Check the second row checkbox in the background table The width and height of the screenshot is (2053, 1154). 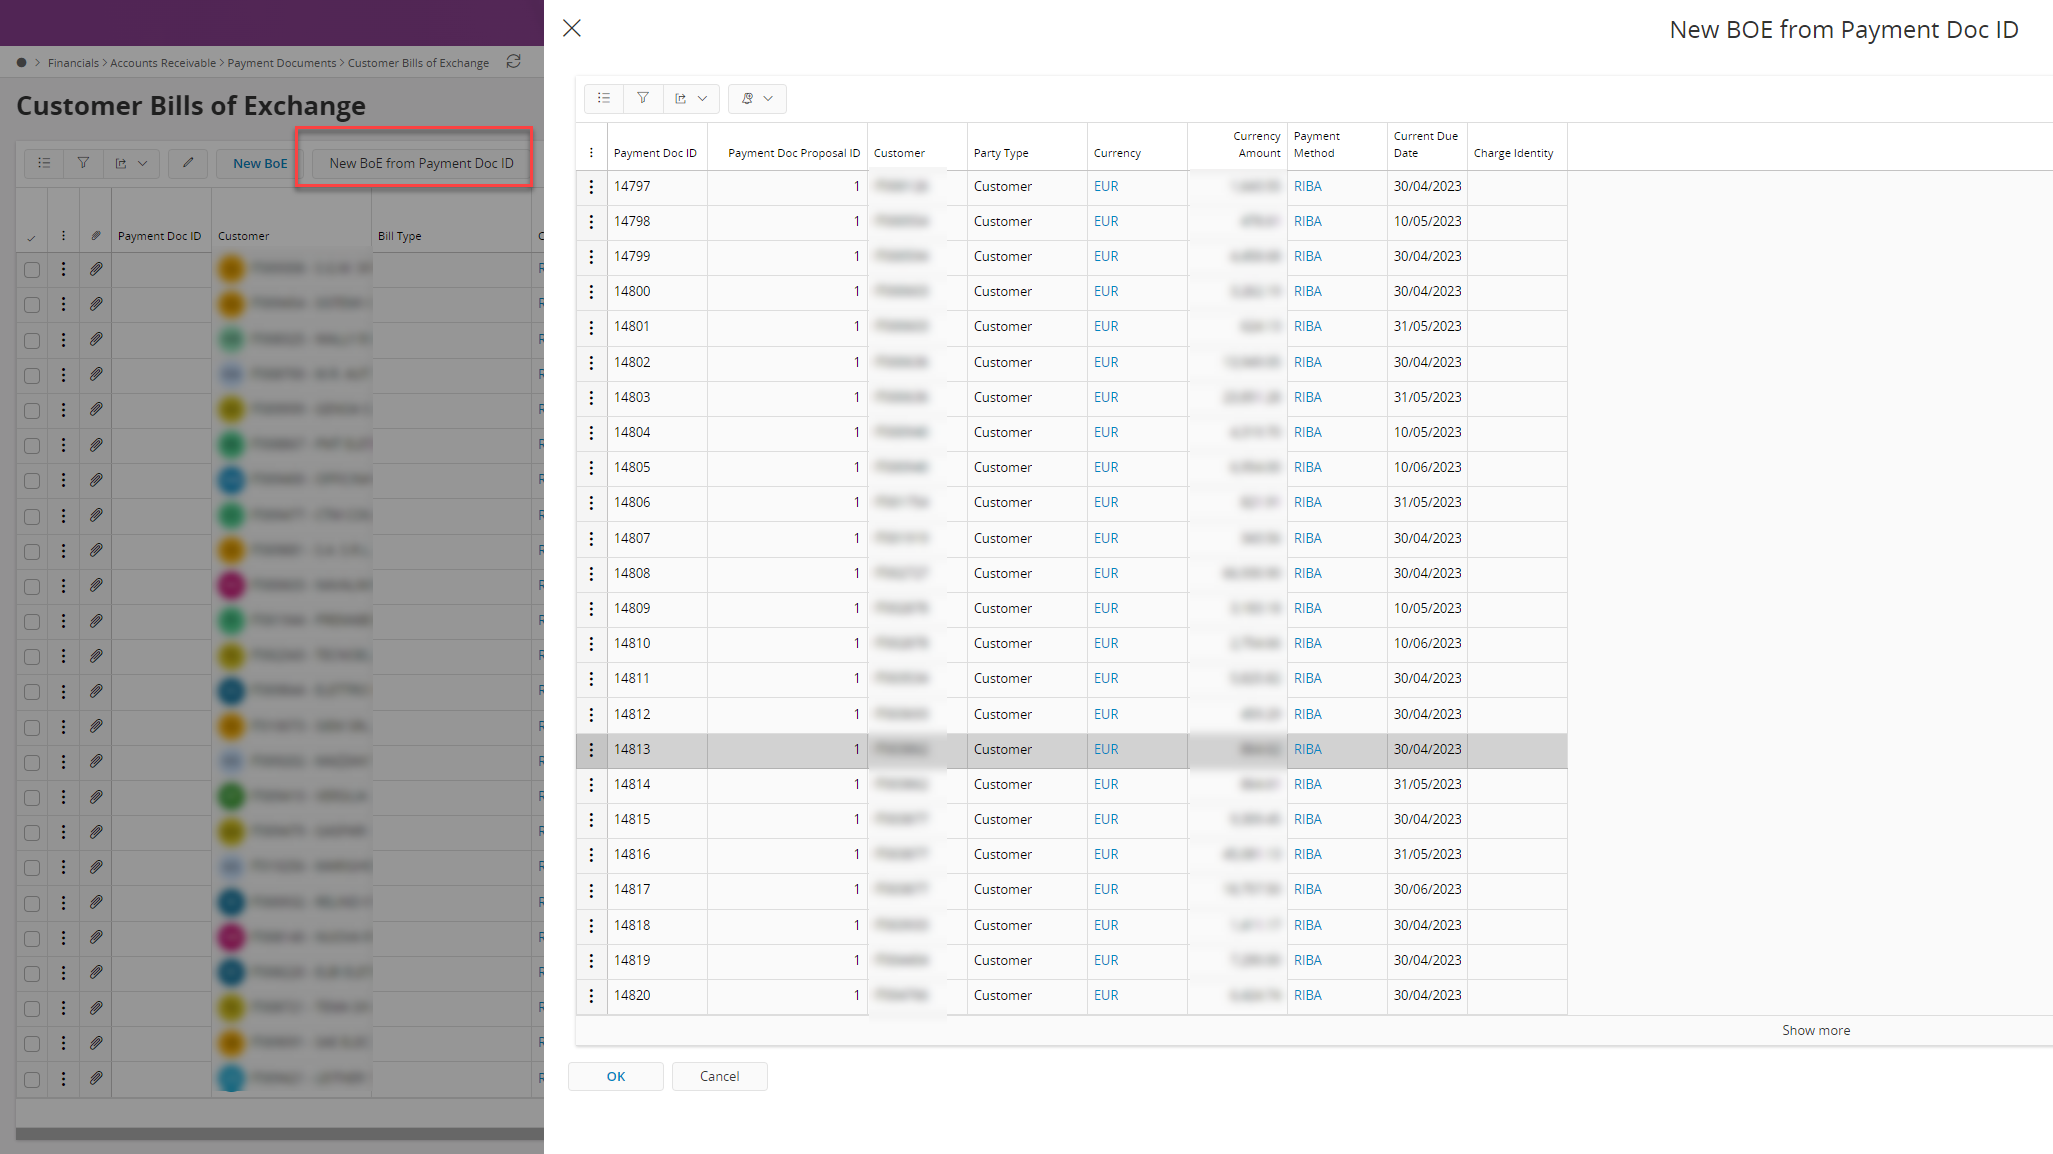[x=32, y=305]
